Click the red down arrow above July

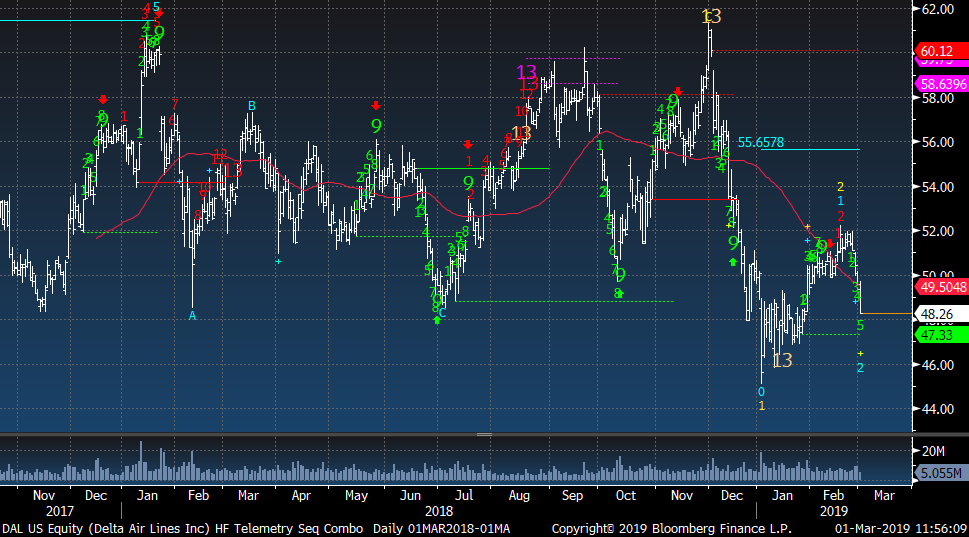pos(468,145)
